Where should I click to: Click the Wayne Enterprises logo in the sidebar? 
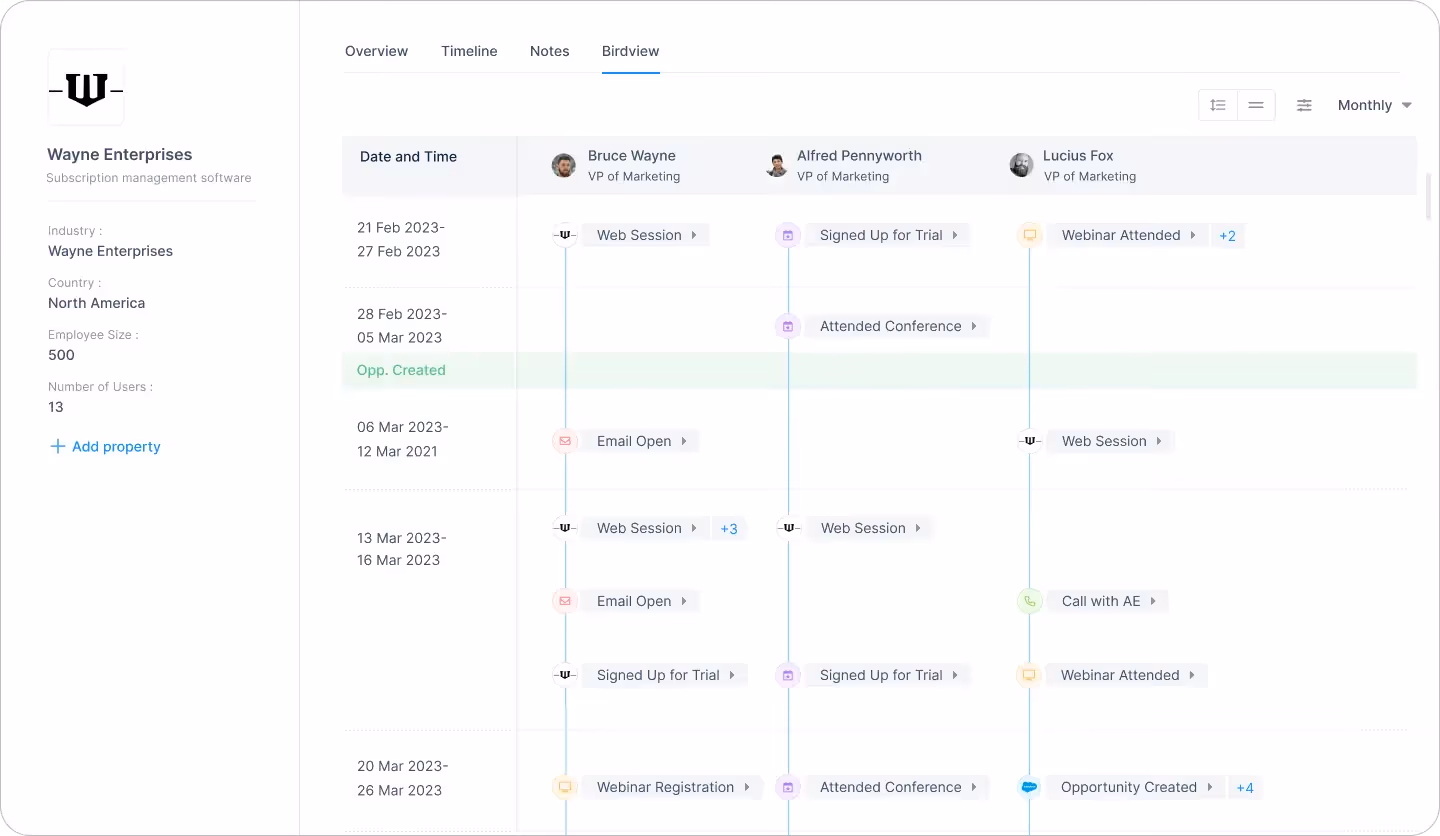86,86
